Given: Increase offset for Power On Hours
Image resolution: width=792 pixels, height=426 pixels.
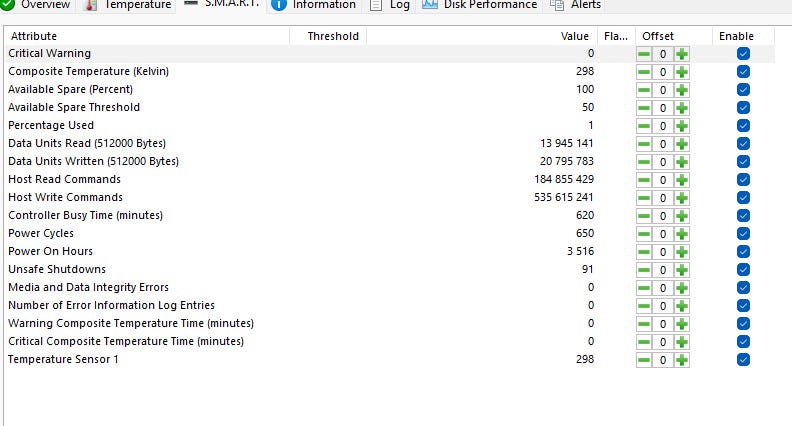Looking at the screenshot, I should (x=682, y=252).
